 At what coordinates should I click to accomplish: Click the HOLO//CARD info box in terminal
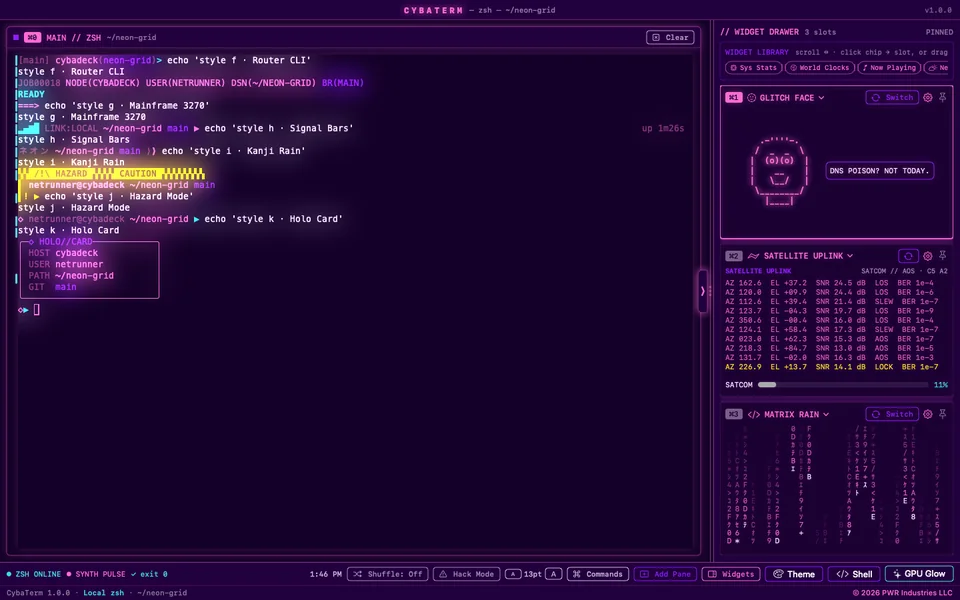(89, 270)
